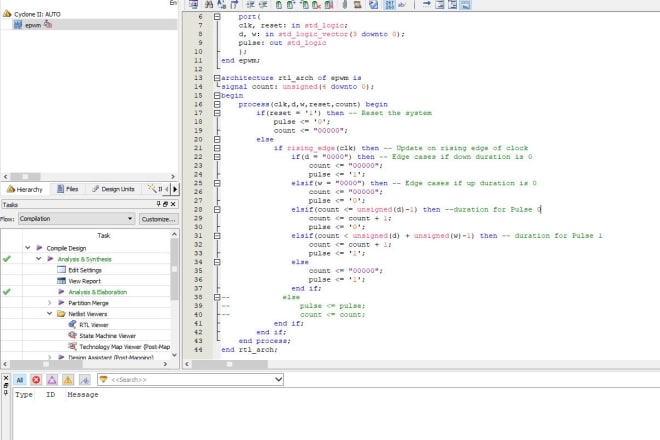Click the State Machine Viewer icon
Screen dimensions: 660x440
(72, 335)
